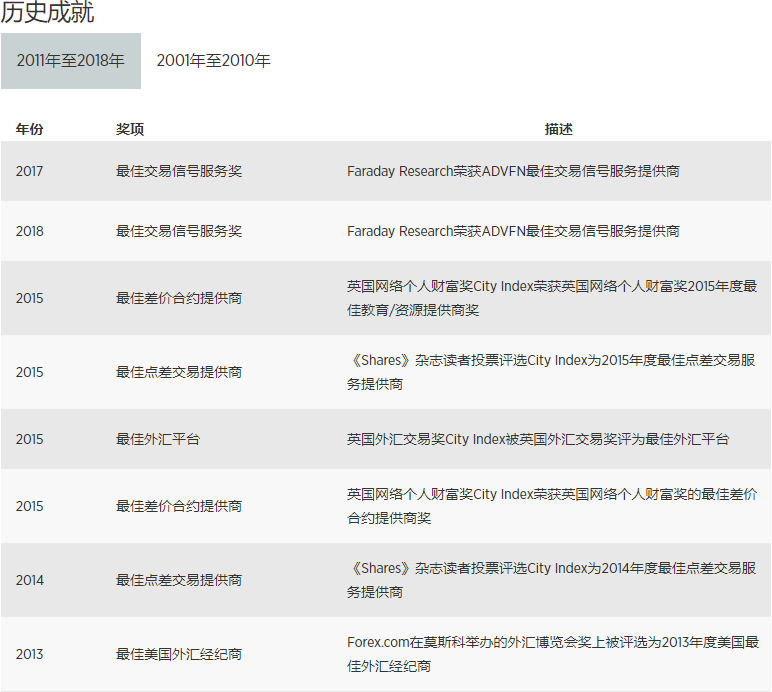Switch to the 2011年至2018年 tab

click(70, 61)
